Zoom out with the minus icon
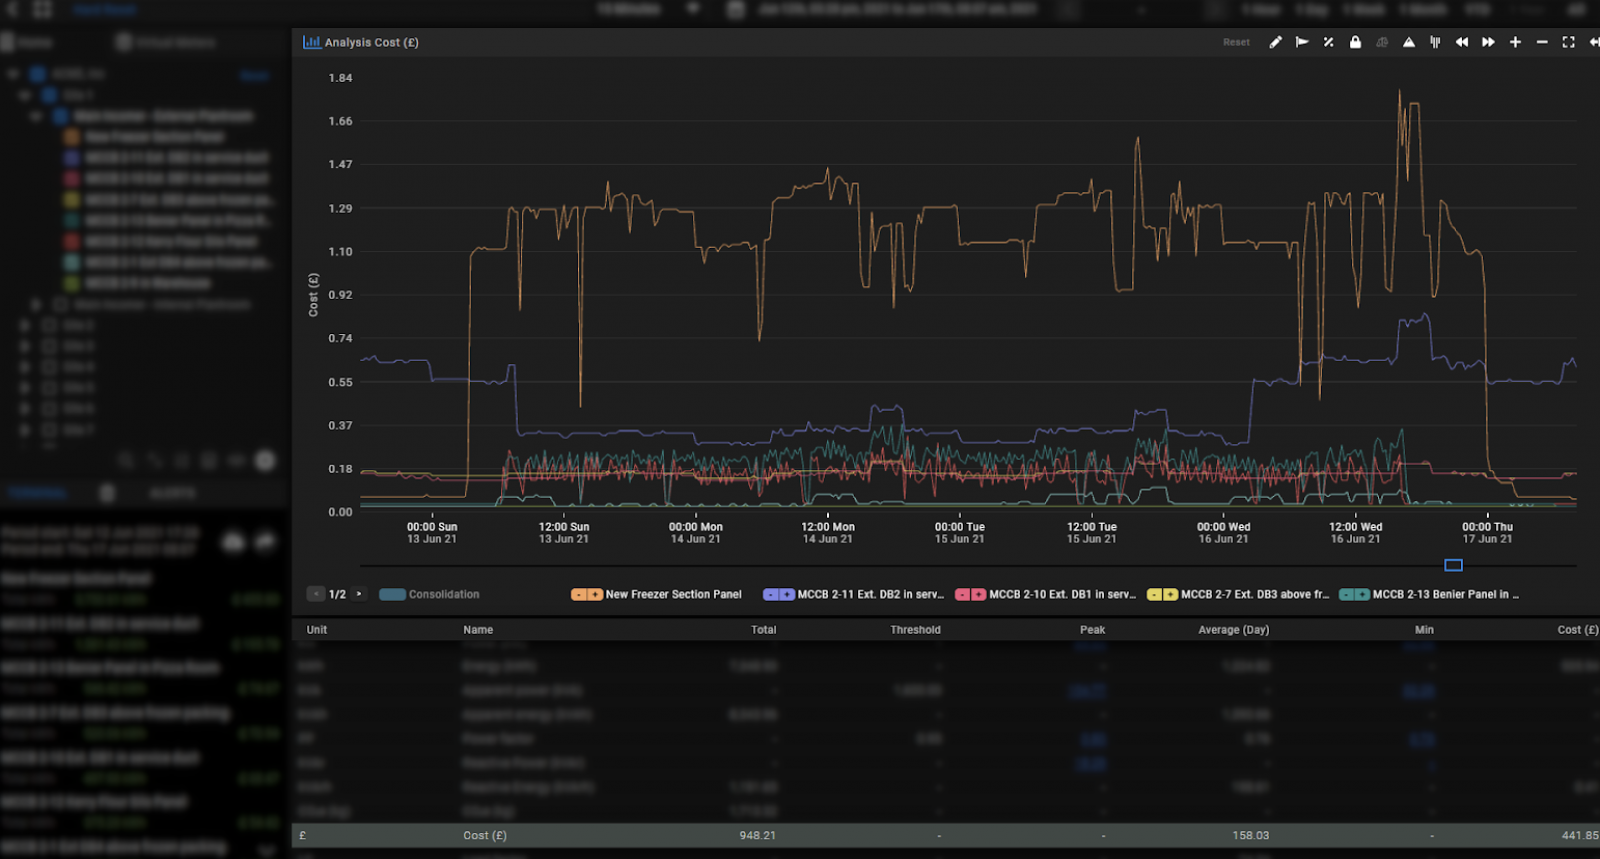Viewport: 1600px width, 859px height. point(1542,42)
